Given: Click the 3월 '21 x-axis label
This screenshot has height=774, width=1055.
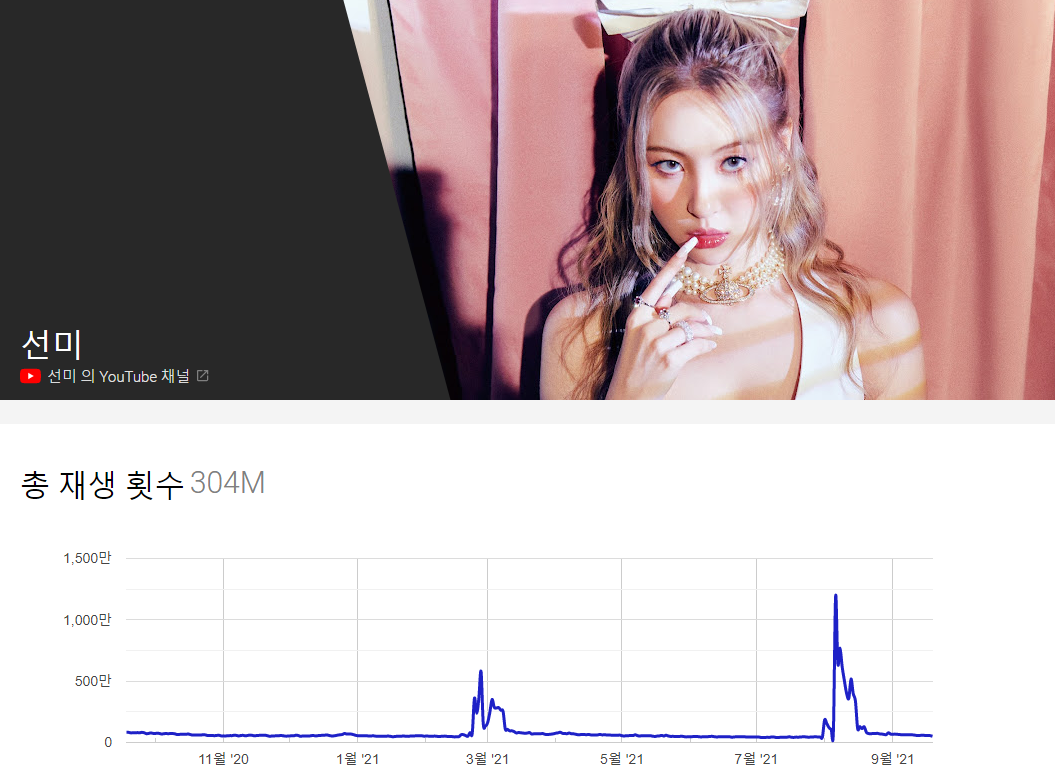Looking at the screenshot, I should point(487,760).
